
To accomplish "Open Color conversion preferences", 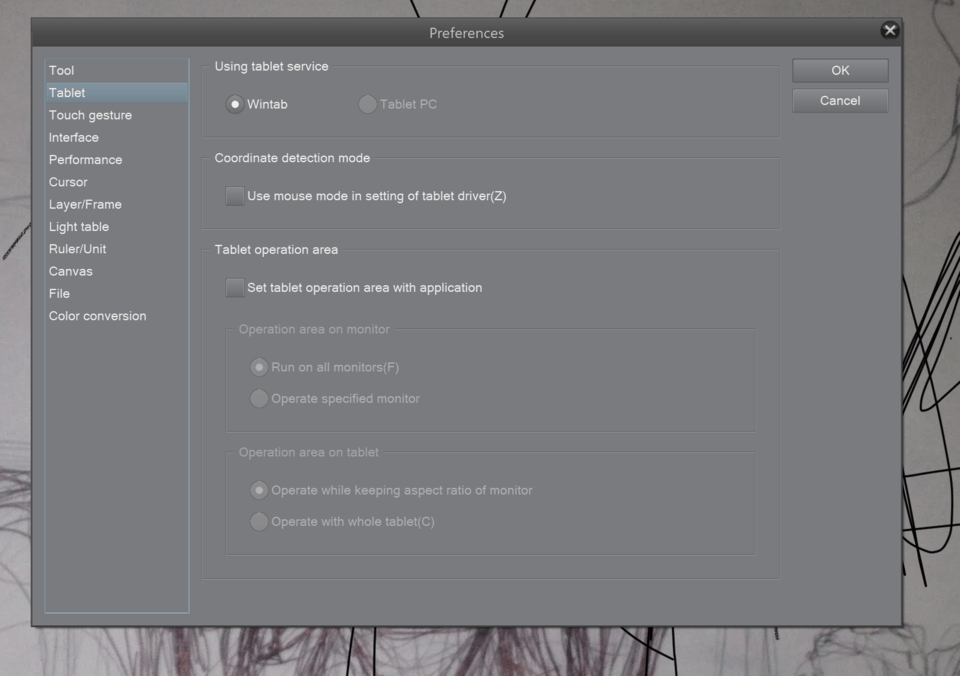I will [116, 316].
